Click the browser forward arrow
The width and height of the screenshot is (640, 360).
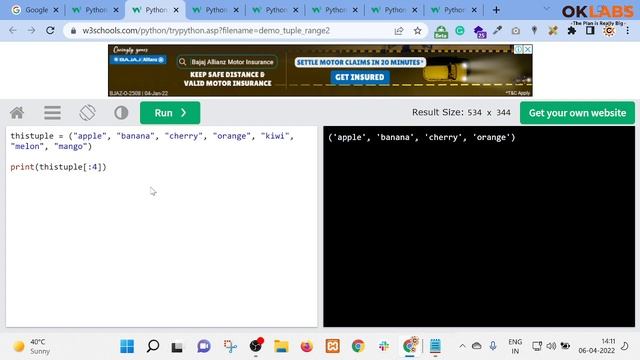[31, 31]
